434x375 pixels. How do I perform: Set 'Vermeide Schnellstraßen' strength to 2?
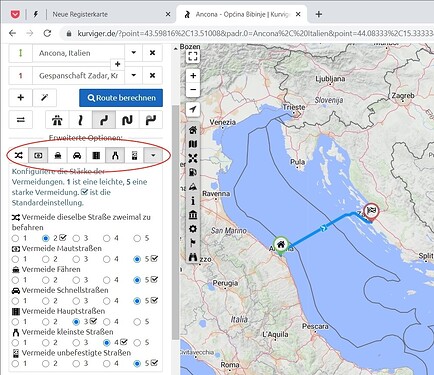coord(46,301)
